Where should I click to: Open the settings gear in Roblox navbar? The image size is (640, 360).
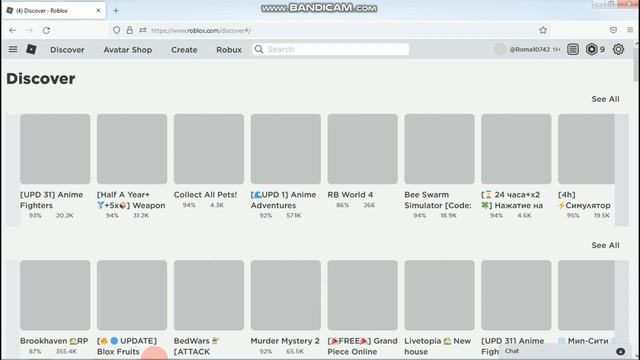coord(618,49)
